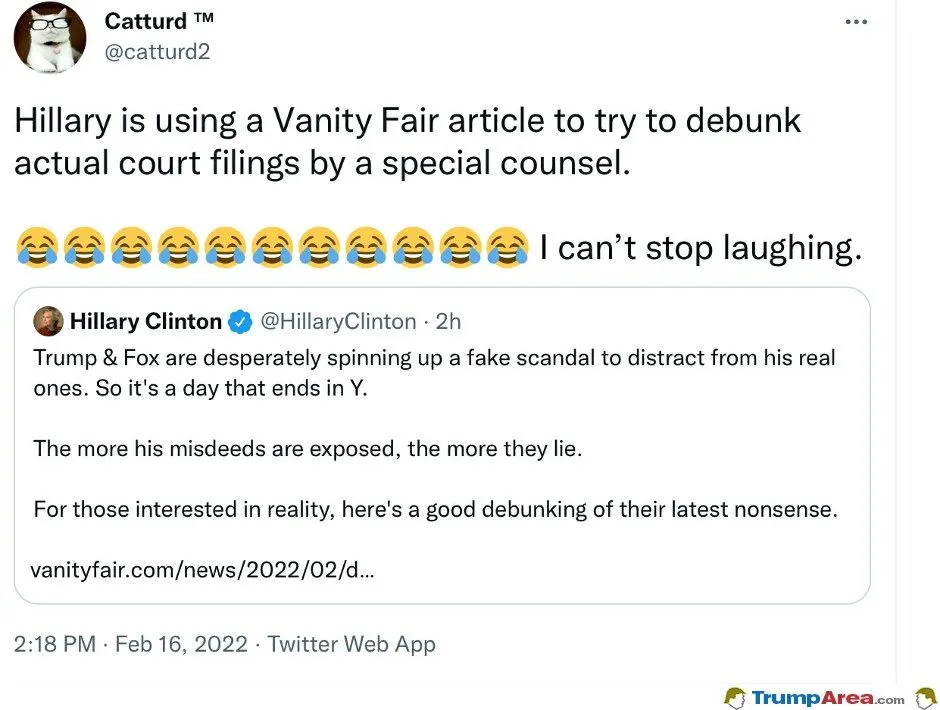Open the Catturd ™ display name

click(159, 19)
